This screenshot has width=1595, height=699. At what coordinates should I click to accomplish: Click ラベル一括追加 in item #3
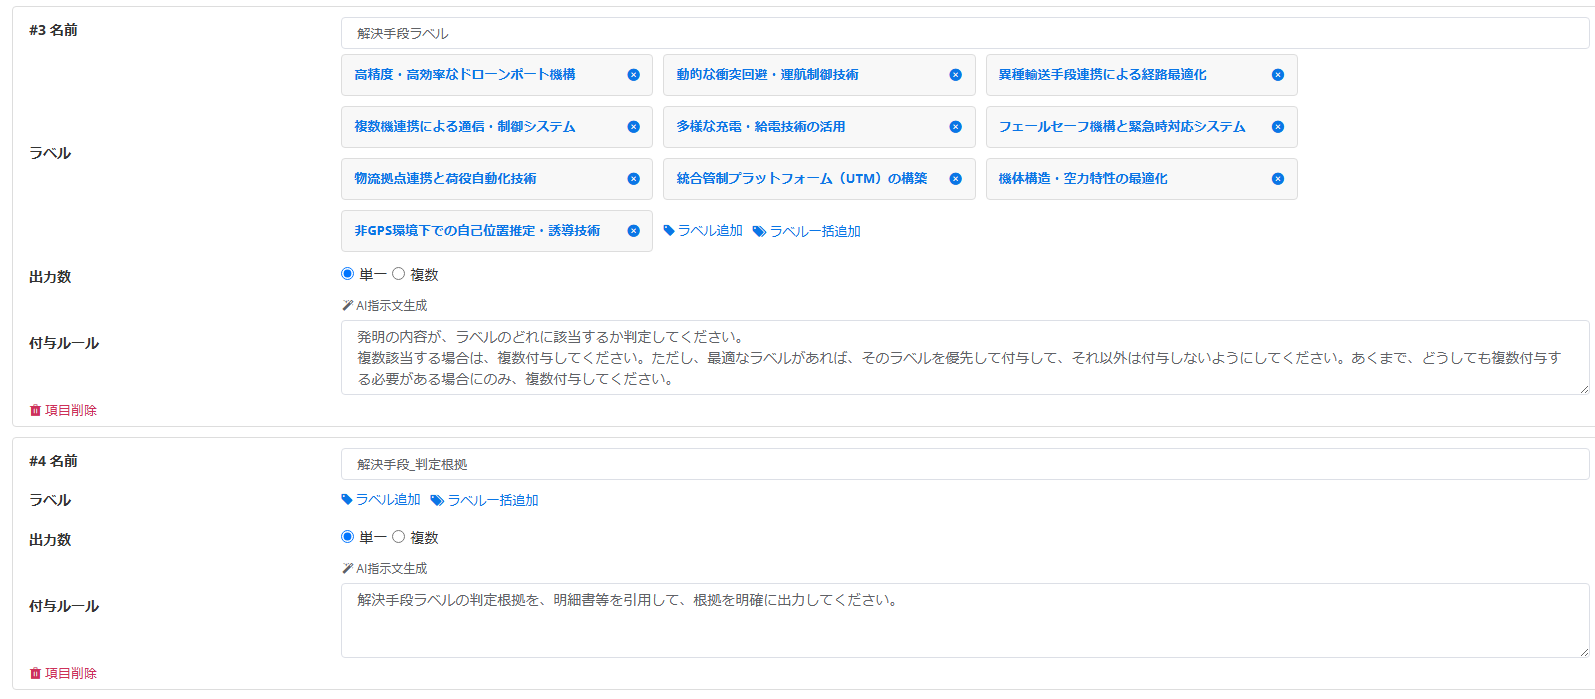(806, 231)
